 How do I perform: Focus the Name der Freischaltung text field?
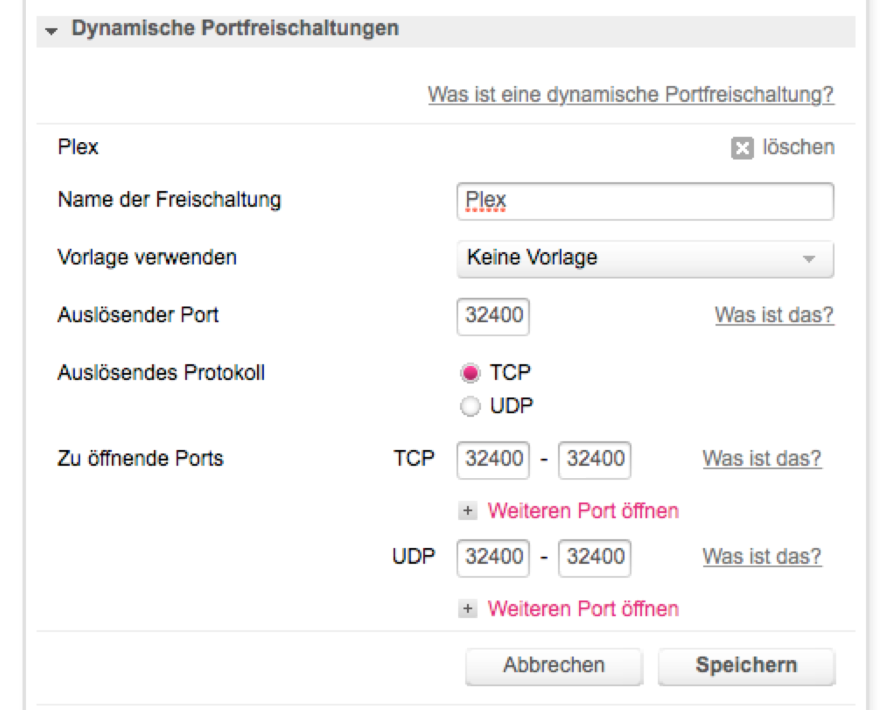tap(644, 200)
